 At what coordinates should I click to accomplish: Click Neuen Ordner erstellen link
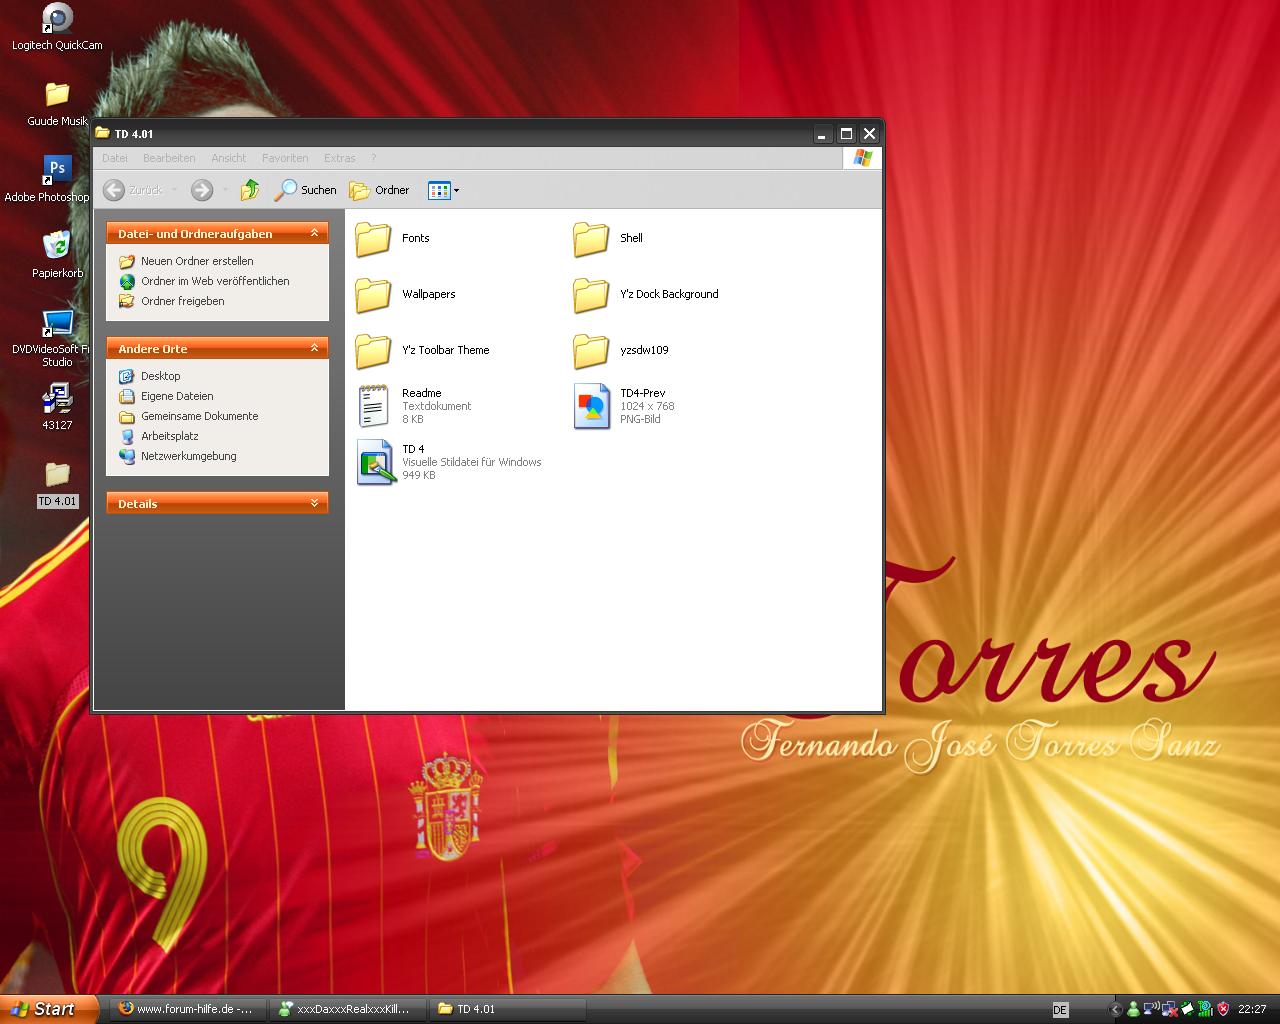click(x=197, y=261)
